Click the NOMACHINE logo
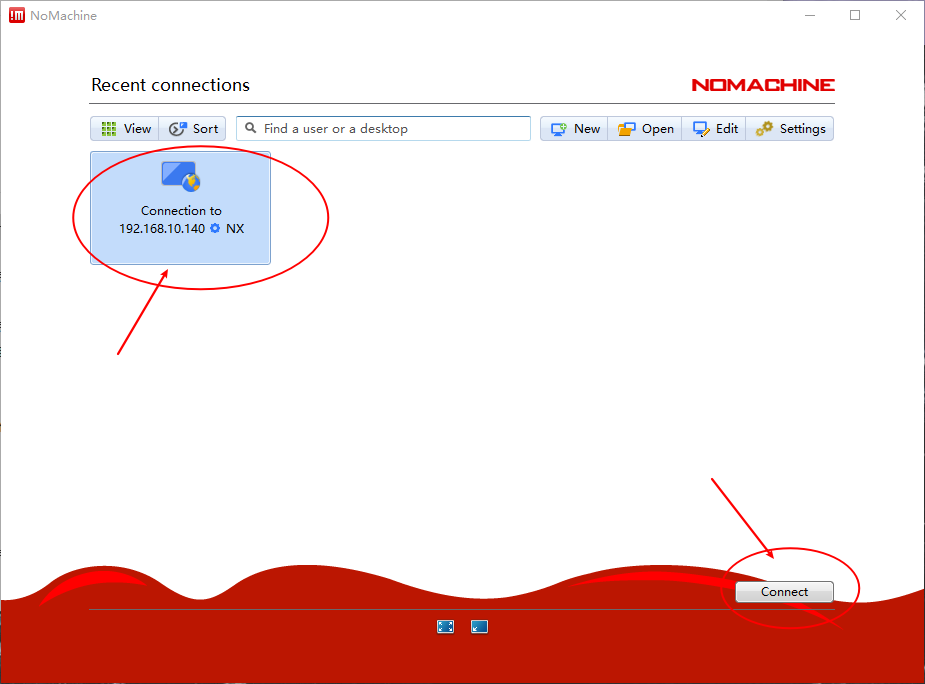Image resolution: width=925 pixels, height=684 pixels. tap(763, 85)
